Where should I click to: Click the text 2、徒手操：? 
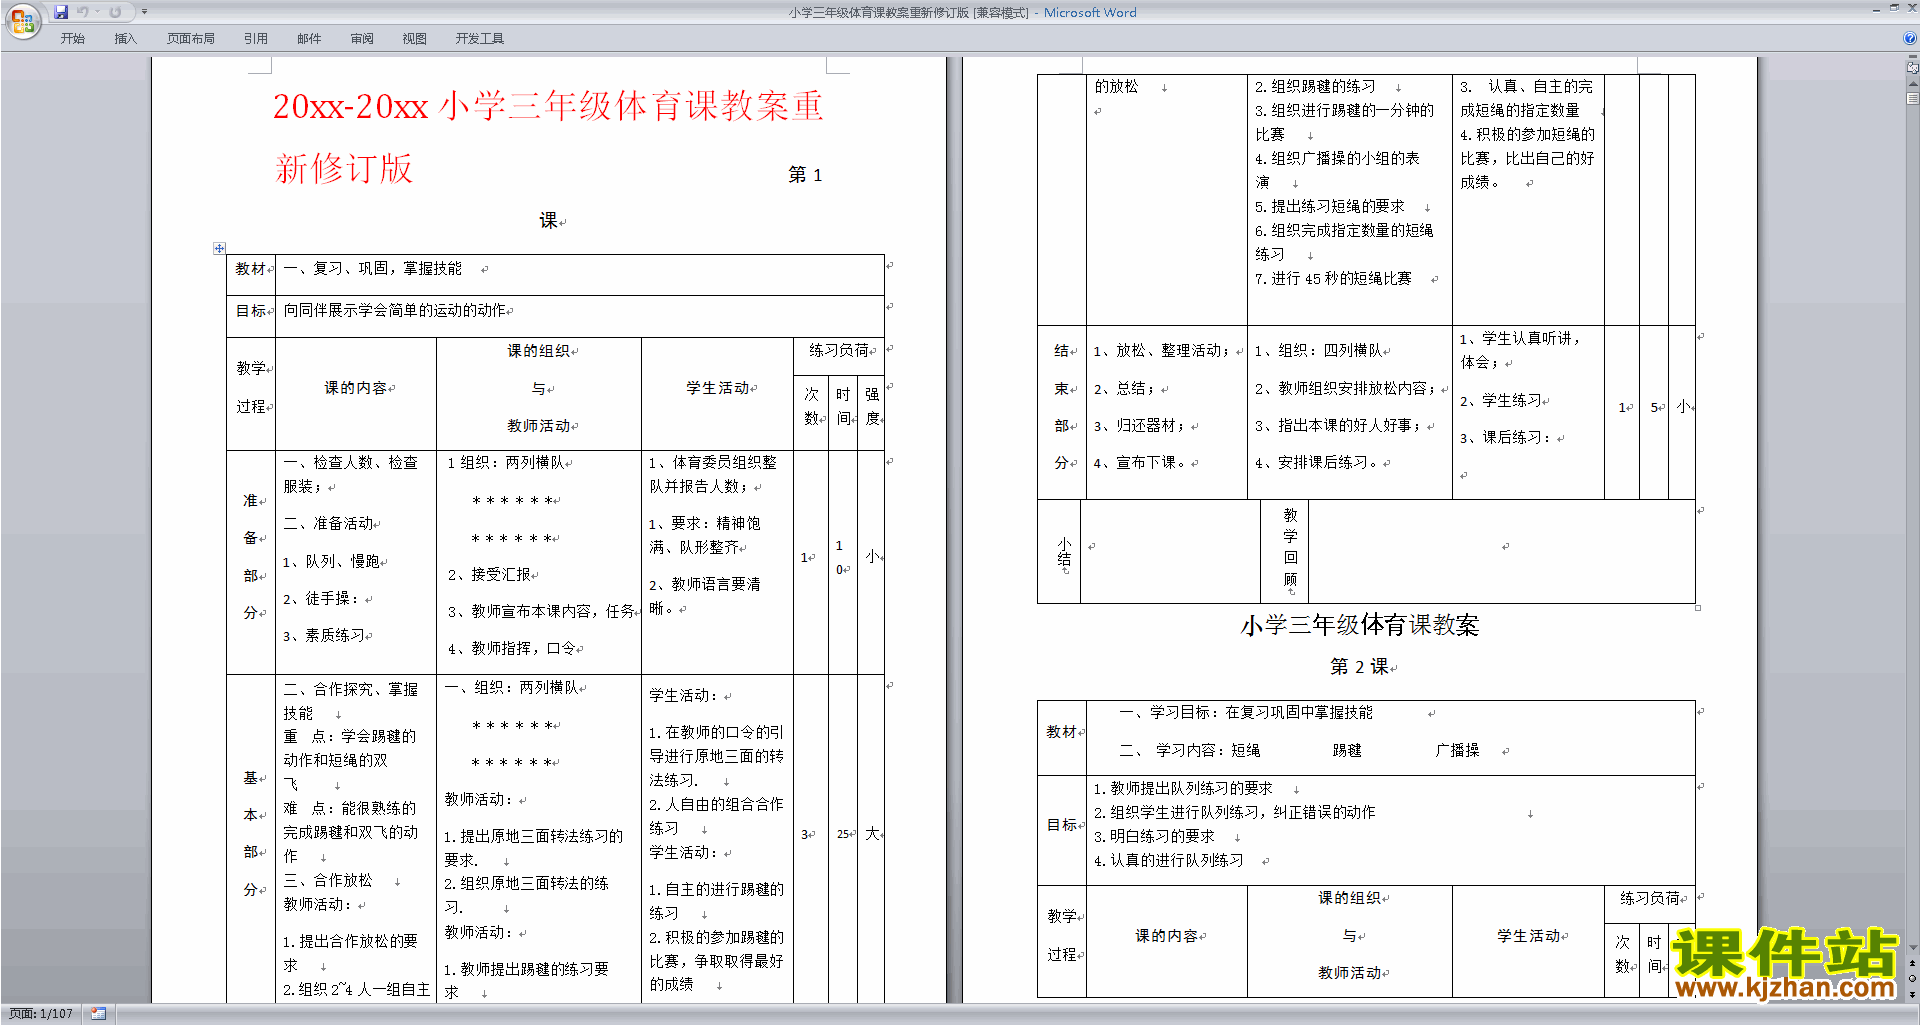(x=321, y=599)
